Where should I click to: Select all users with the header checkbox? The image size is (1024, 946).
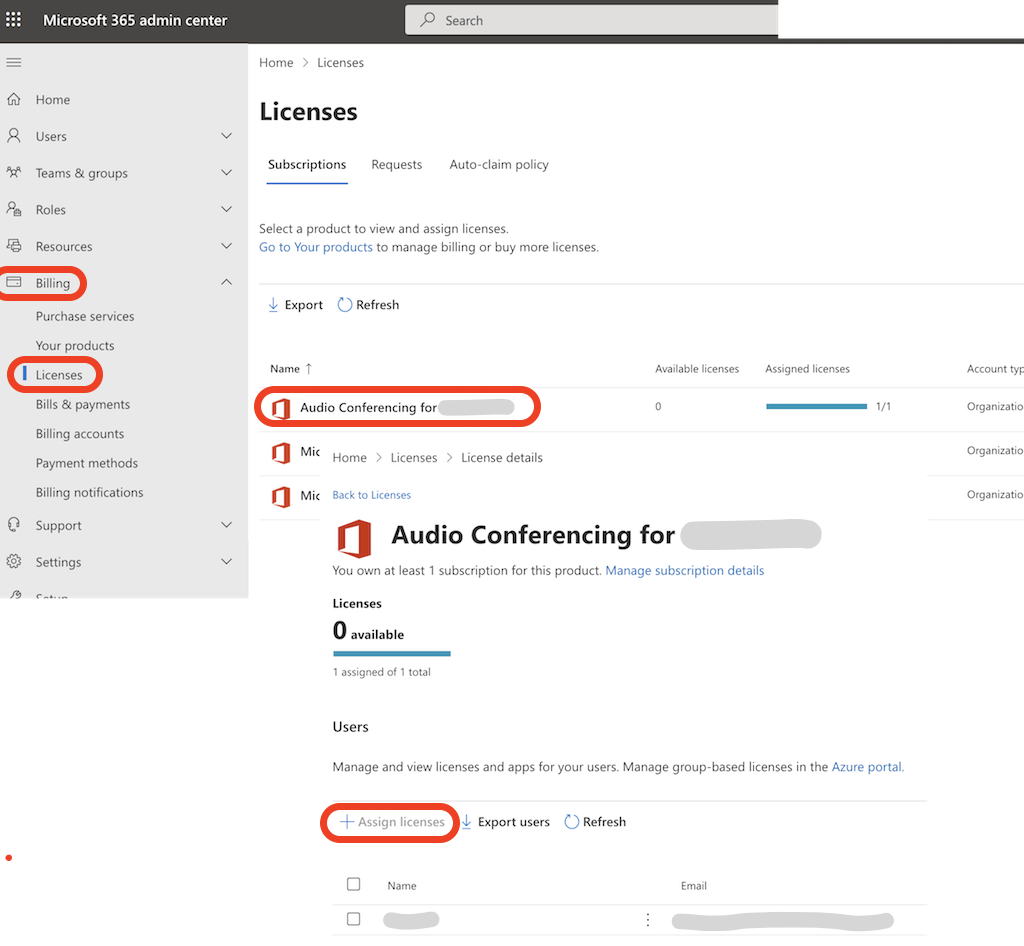click(x=353, y=884)
